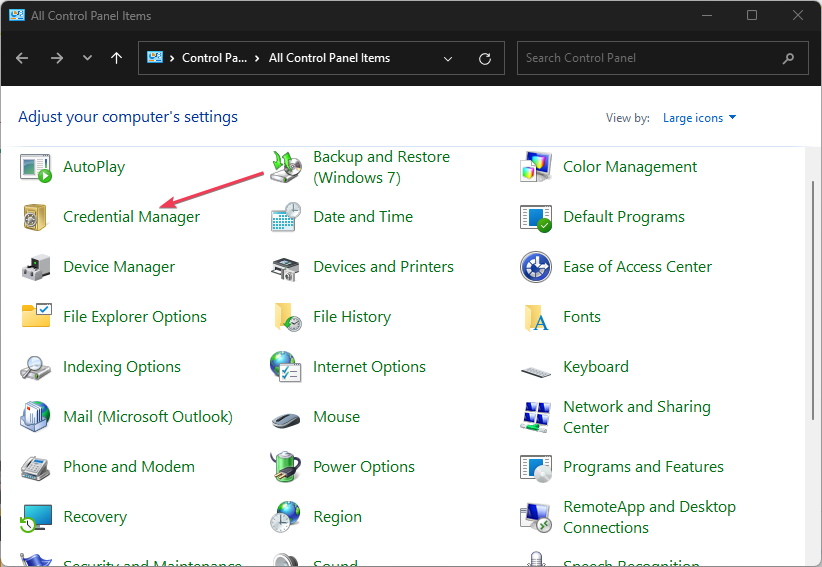Expand the View by Large icons dropdown
Viewport: 822px width, 567px height.
pyautogui.click(x=699, y=118)
